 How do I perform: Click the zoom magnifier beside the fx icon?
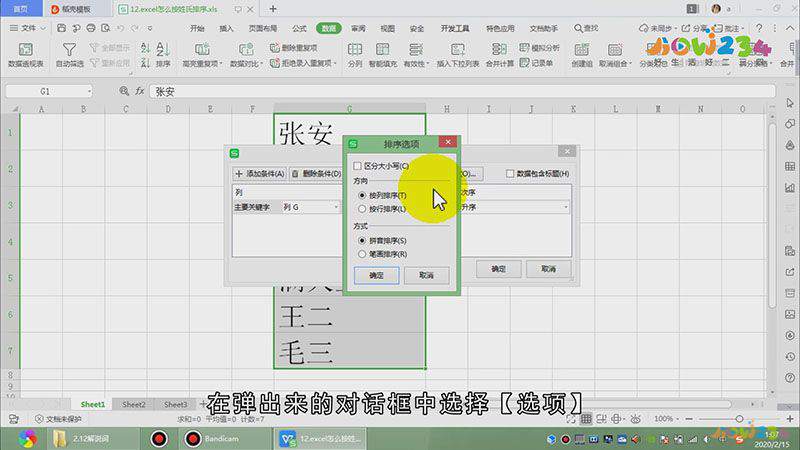tap(124, 91)
